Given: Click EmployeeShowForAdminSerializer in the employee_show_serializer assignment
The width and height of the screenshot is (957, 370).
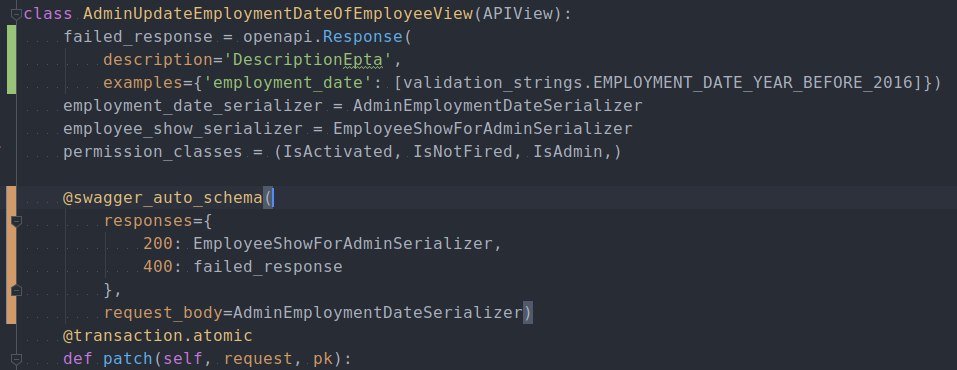Looking at the screenshot, I should (x=482, y=129).
